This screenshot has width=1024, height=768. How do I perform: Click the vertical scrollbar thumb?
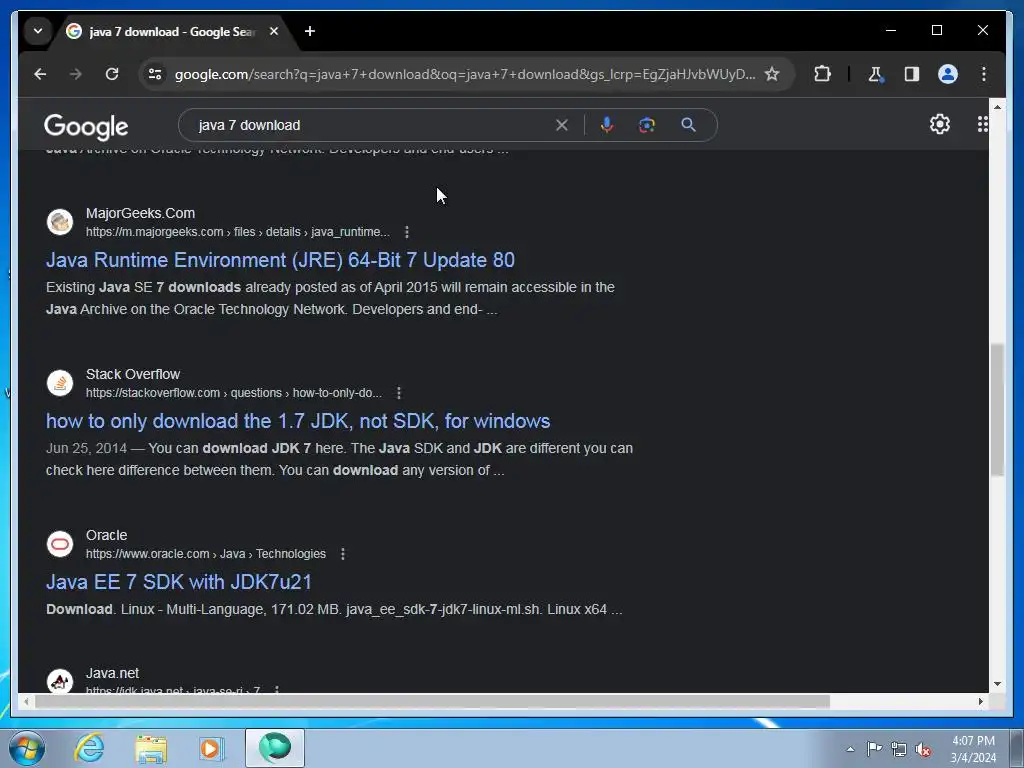point(997,410)
